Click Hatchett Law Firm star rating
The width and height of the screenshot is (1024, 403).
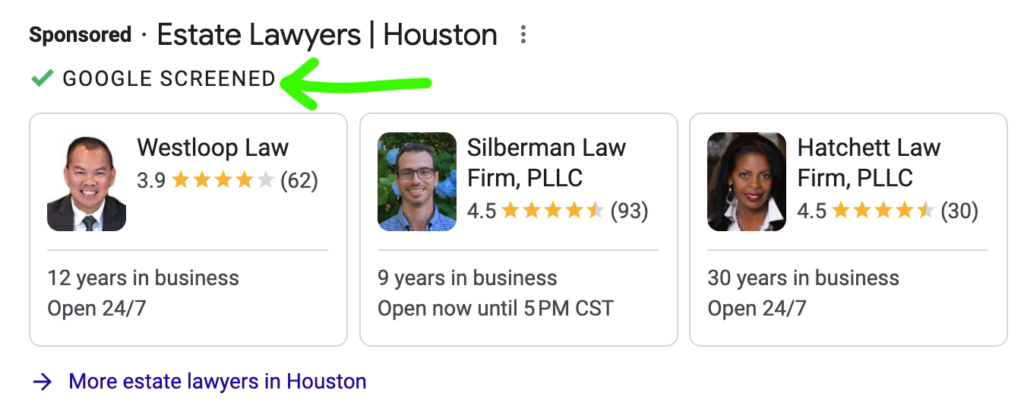pyautogui.click(x=883, y=210)
